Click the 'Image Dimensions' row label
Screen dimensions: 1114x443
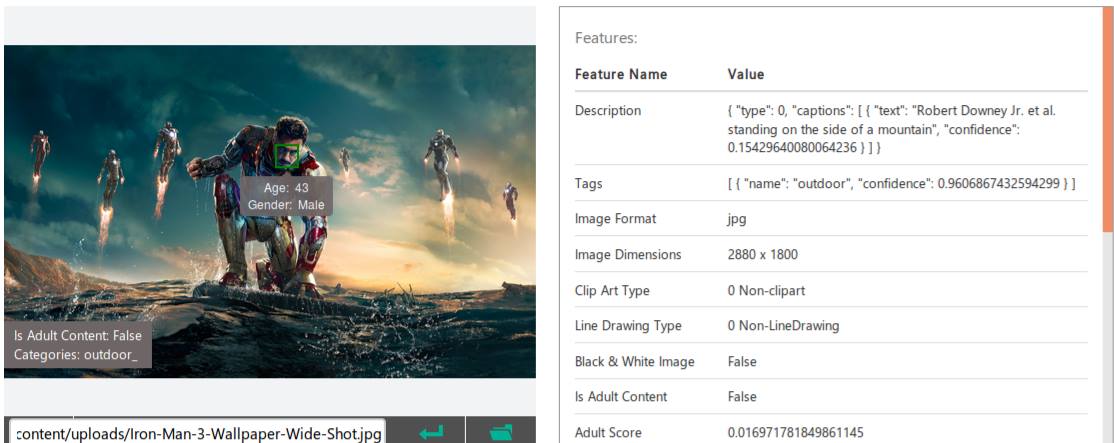628,254
